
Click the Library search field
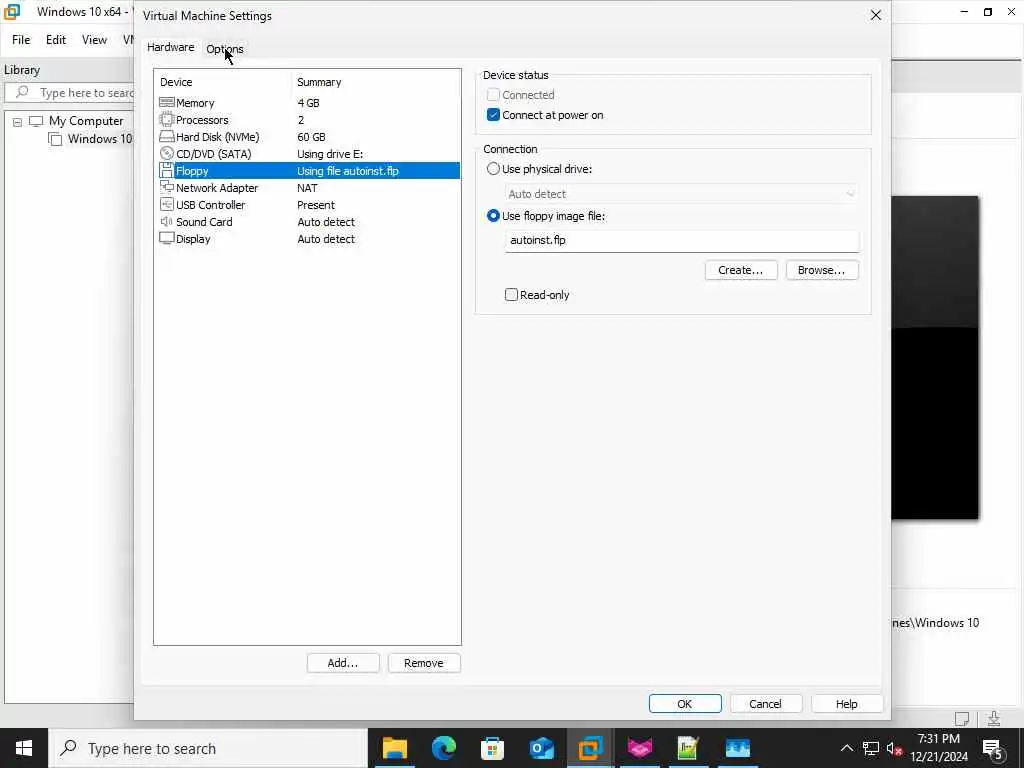69,92
